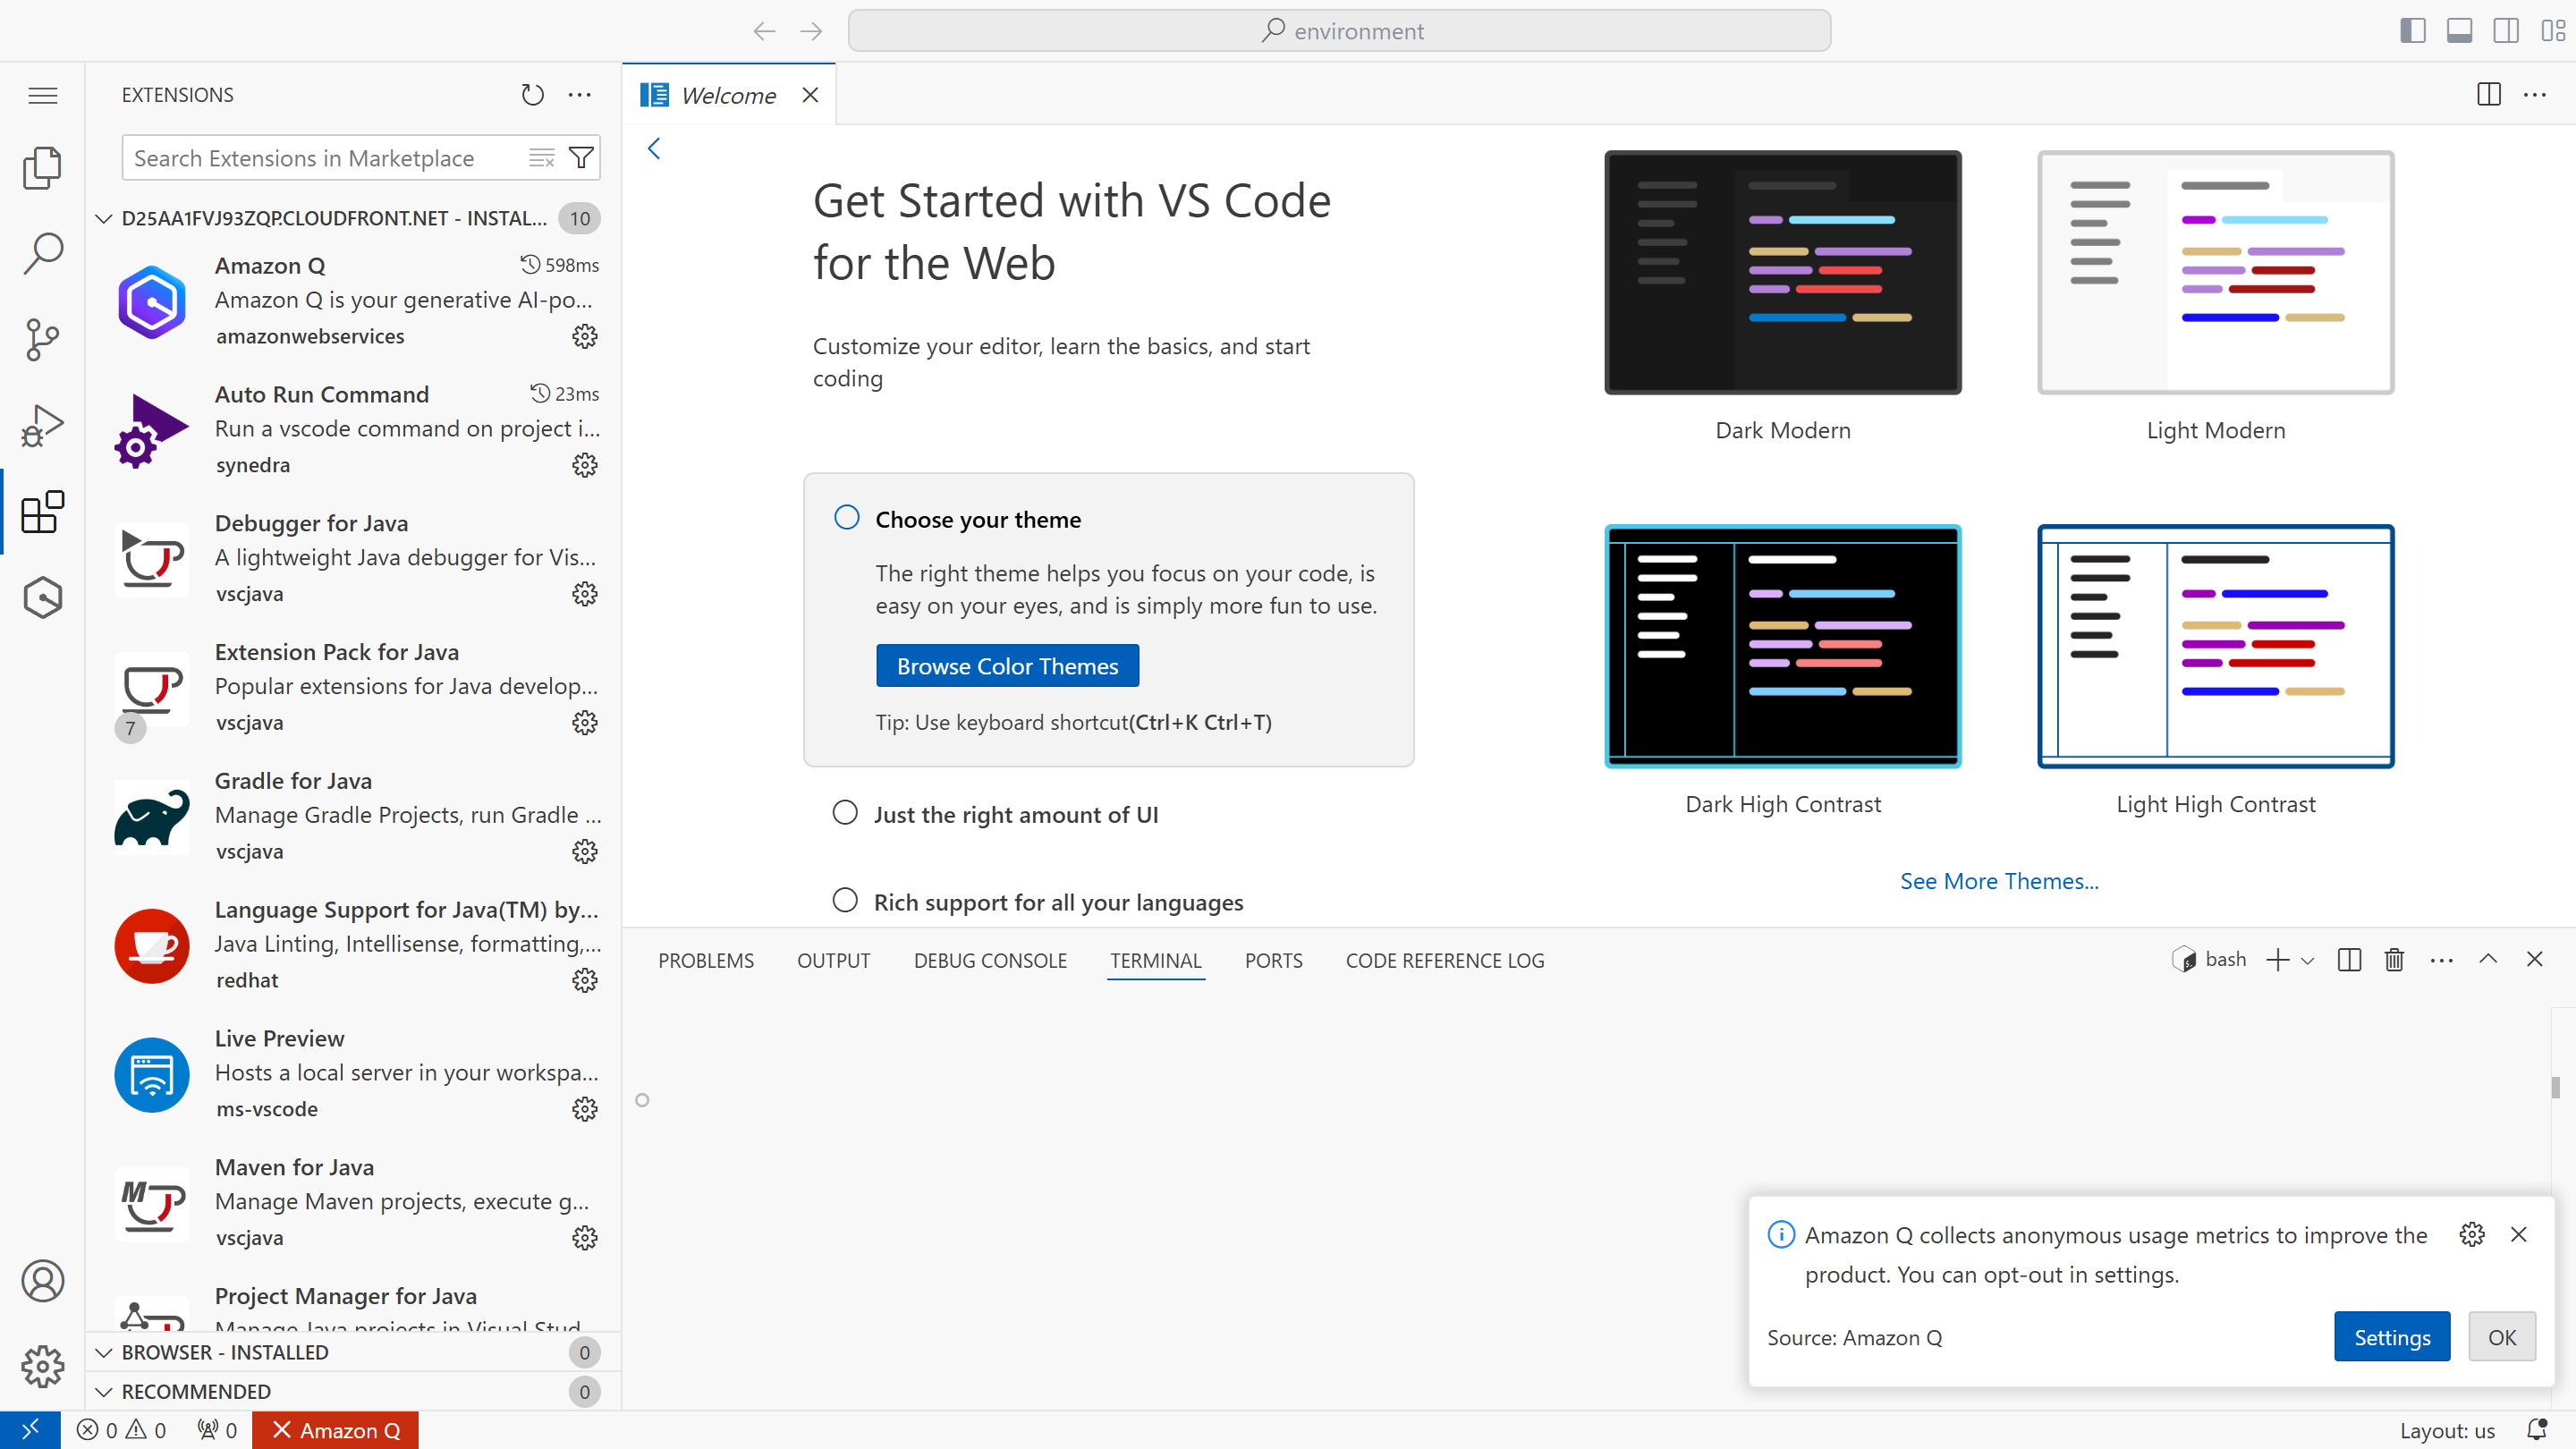Select the Choose your theme step circle
This screenshot has height=1449, width=2576.
coord(846,518)
